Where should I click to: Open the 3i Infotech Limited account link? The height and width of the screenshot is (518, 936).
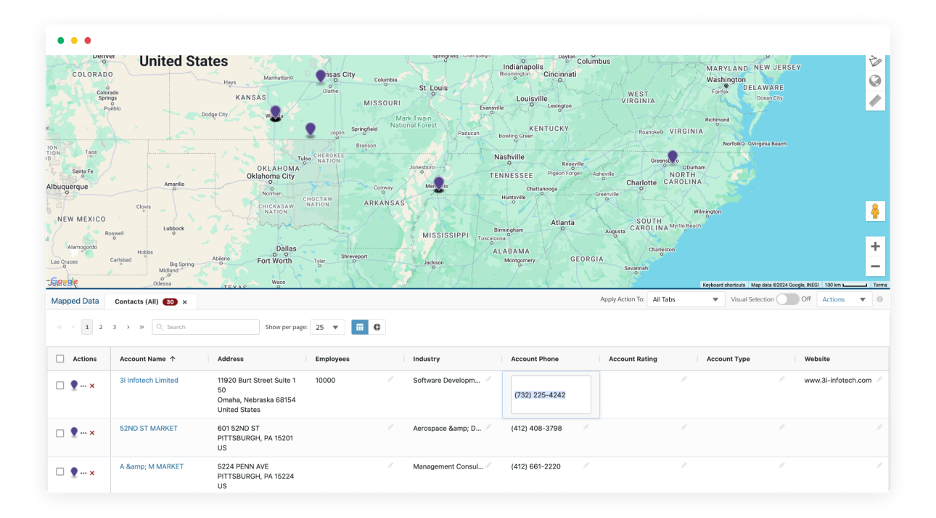pos(149,380)
